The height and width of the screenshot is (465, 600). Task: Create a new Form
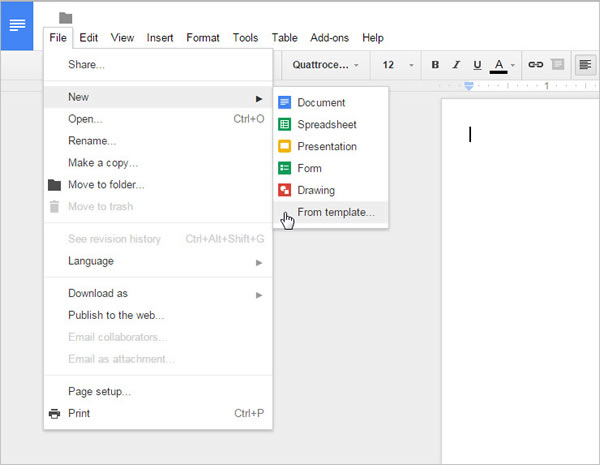(331, 168)
